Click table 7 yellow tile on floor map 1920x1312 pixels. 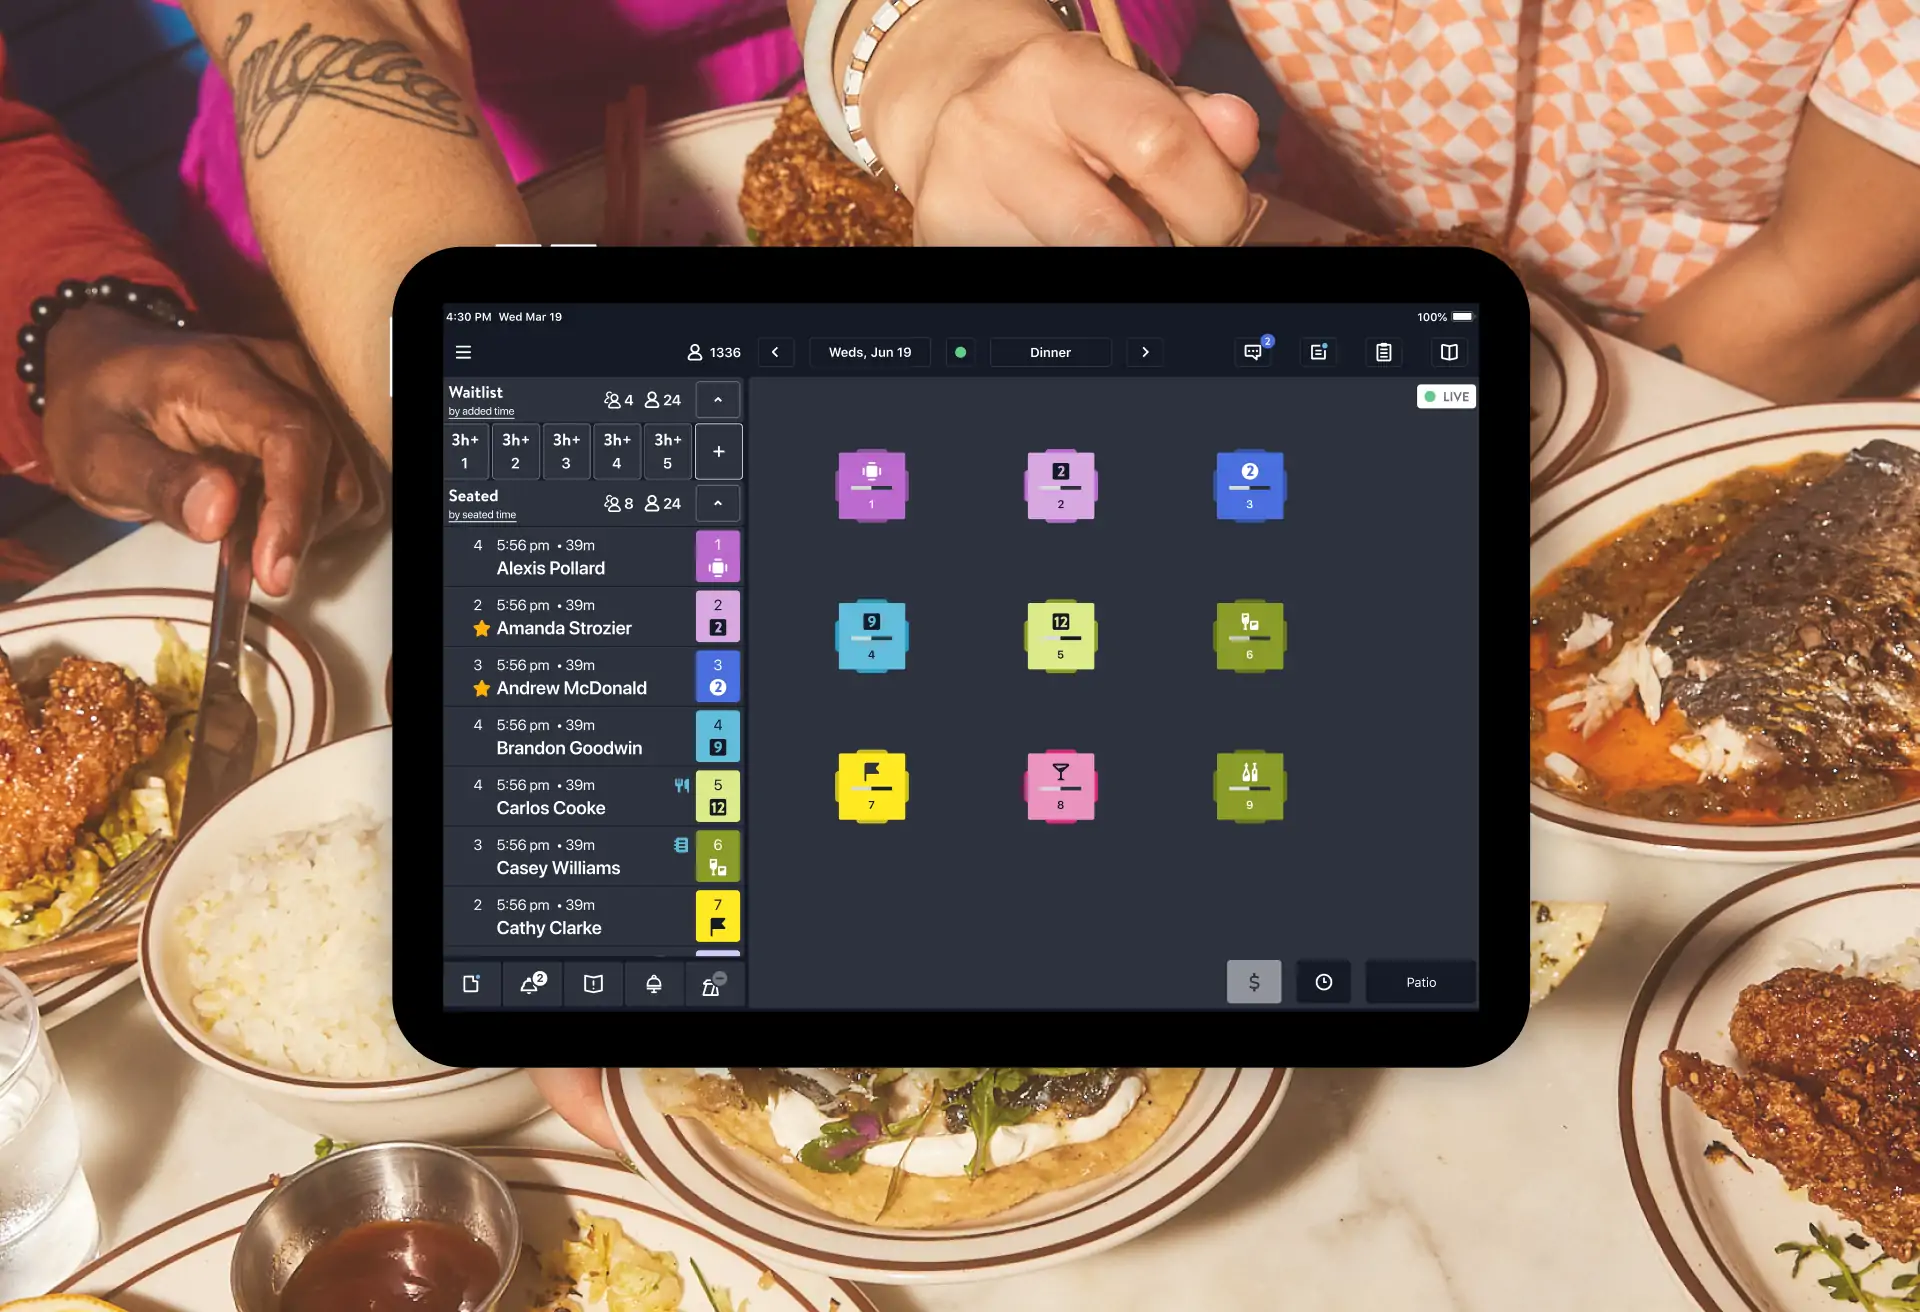coord(871,785)
